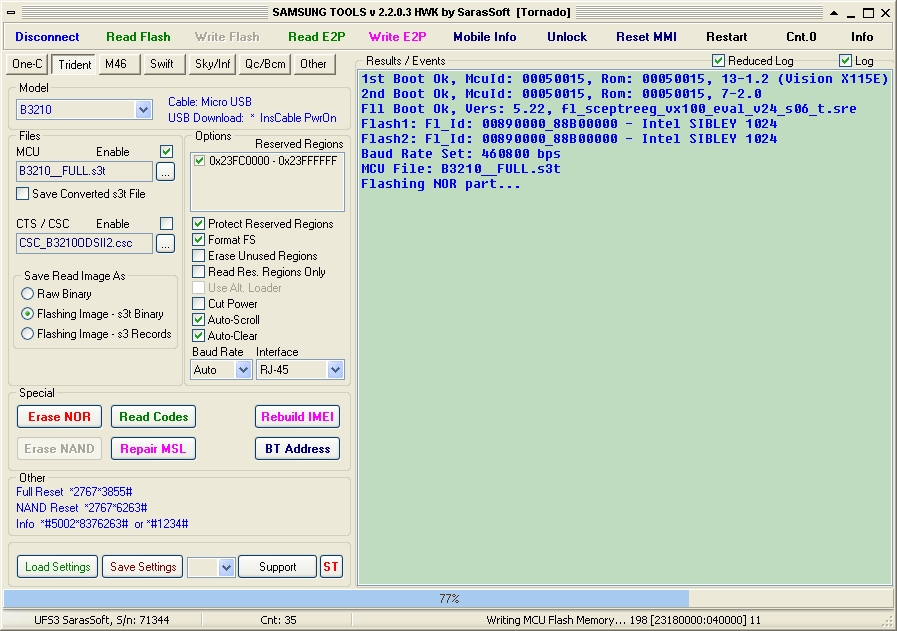Image resolution: width=897 pixels, height=631 pixels.
Task: Open the Info toolbar item
Action: [862, 37]
